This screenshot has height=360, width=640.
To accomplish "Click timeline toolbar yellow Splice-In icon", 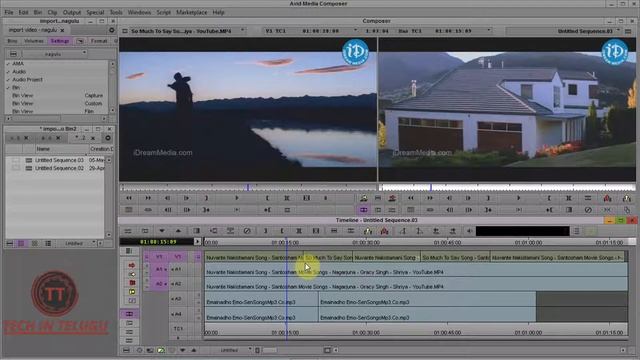I will [x=367, y=231].
